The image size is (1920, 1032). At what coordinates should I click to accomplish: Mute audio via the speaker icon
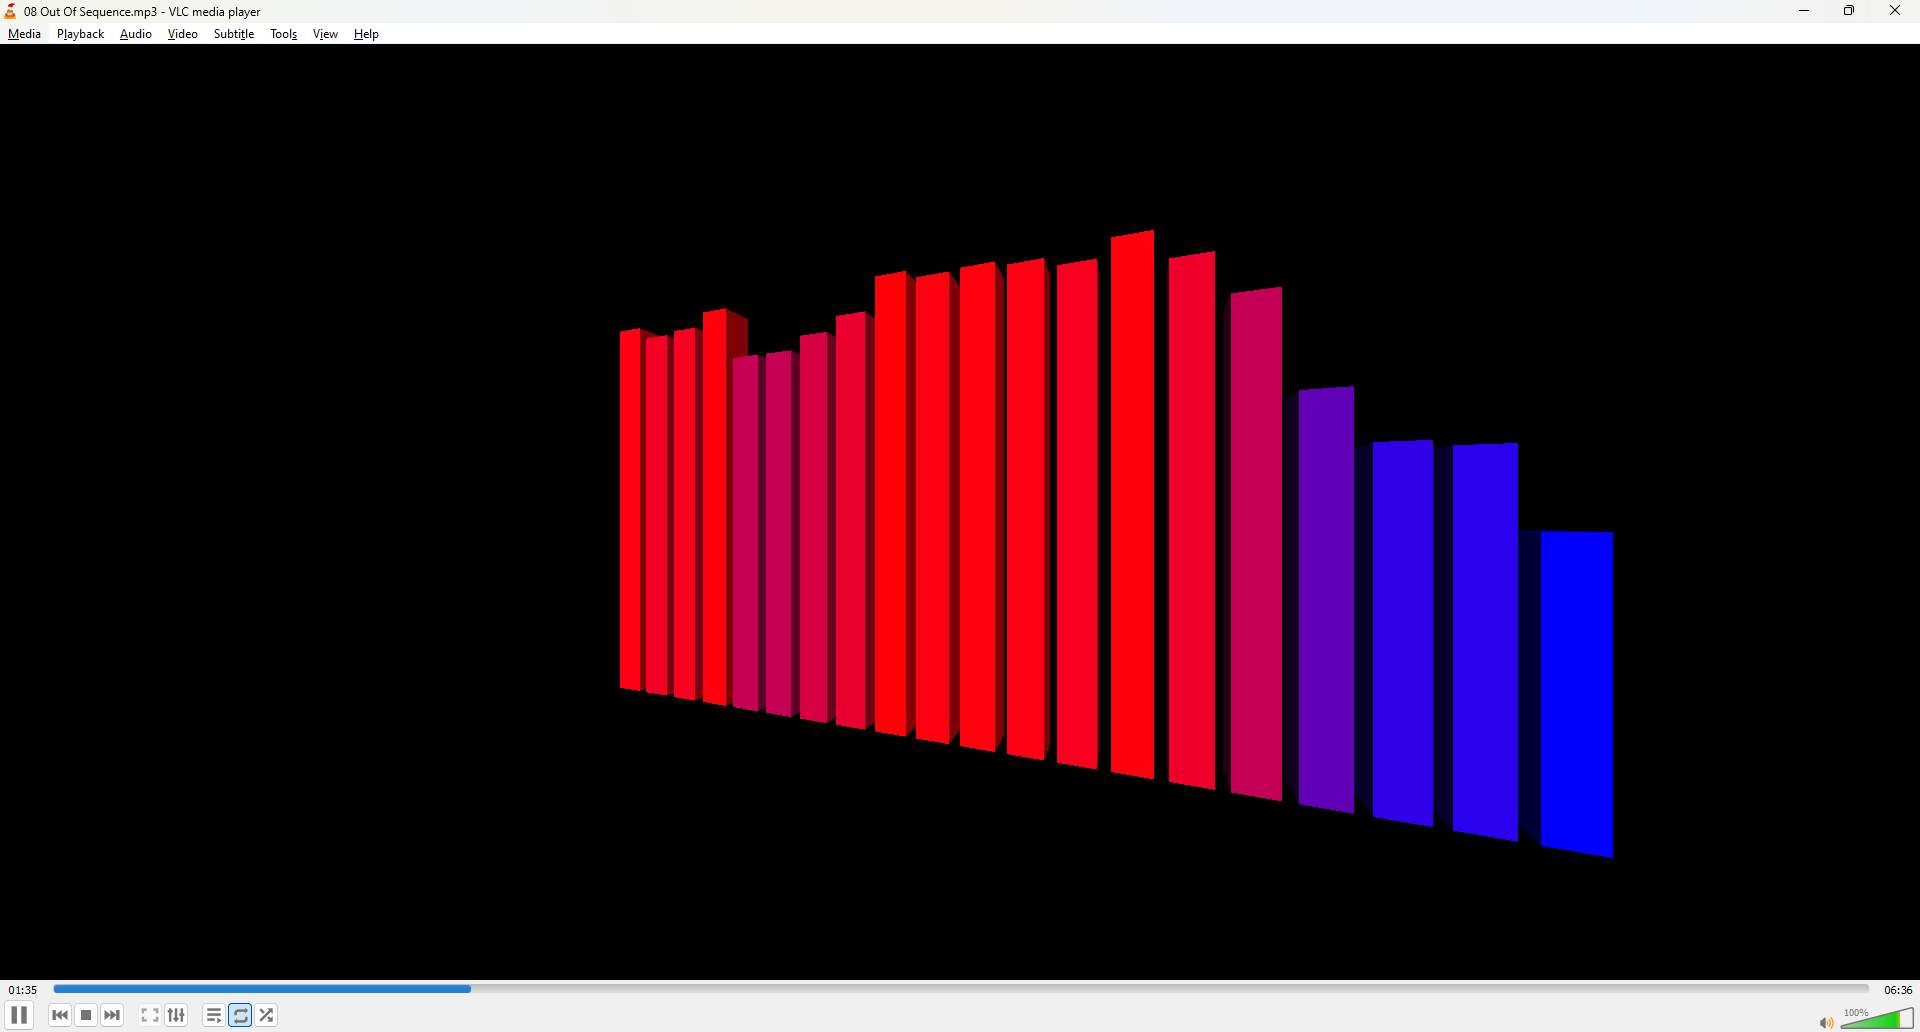pos(1826,1022)
